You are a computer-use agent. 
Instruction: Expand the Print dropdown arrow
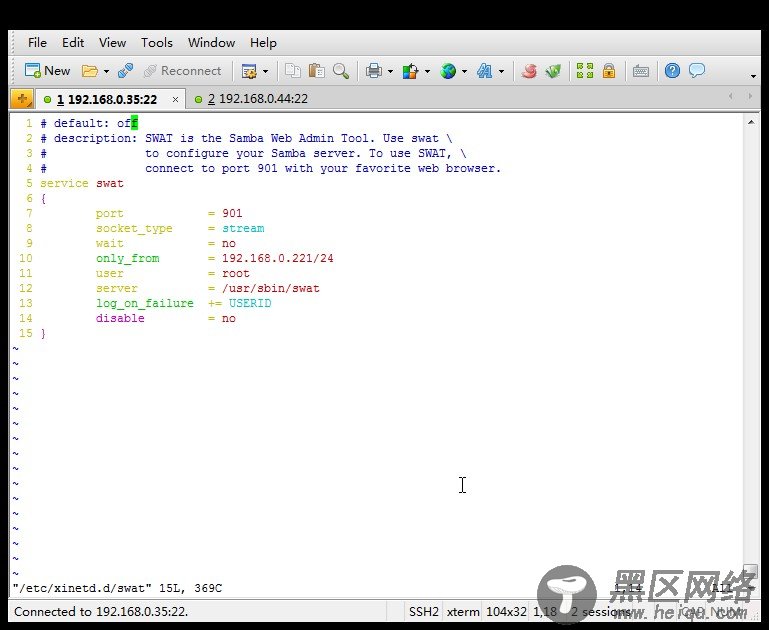(390, 72)
